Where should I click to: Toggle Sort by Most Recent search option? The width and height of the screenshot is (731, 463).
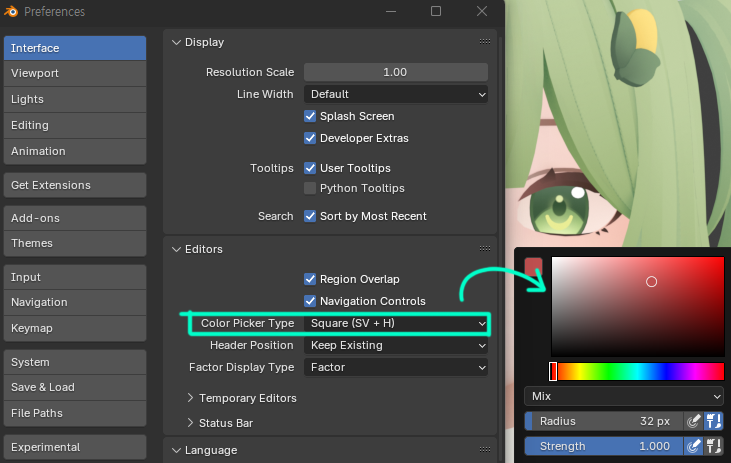click(x=310, y=216)
